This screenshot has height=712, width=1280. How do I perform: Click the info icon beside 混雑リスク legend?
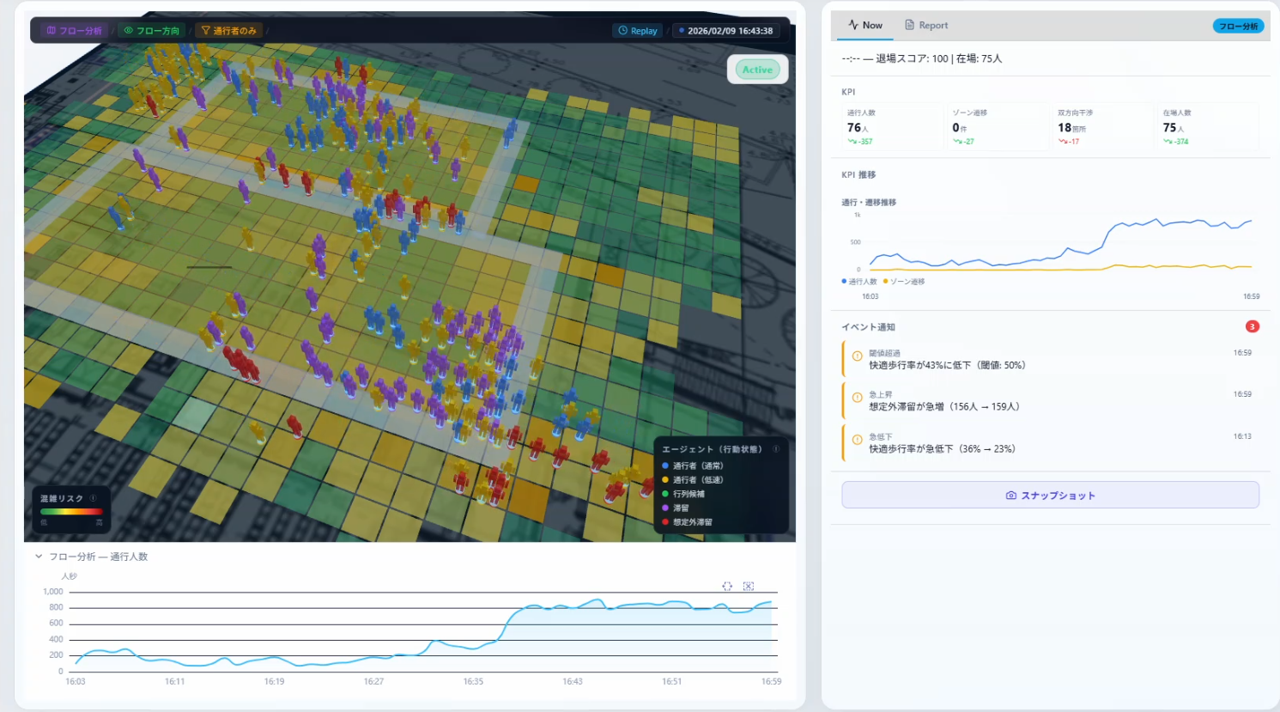tap(93, 498)
